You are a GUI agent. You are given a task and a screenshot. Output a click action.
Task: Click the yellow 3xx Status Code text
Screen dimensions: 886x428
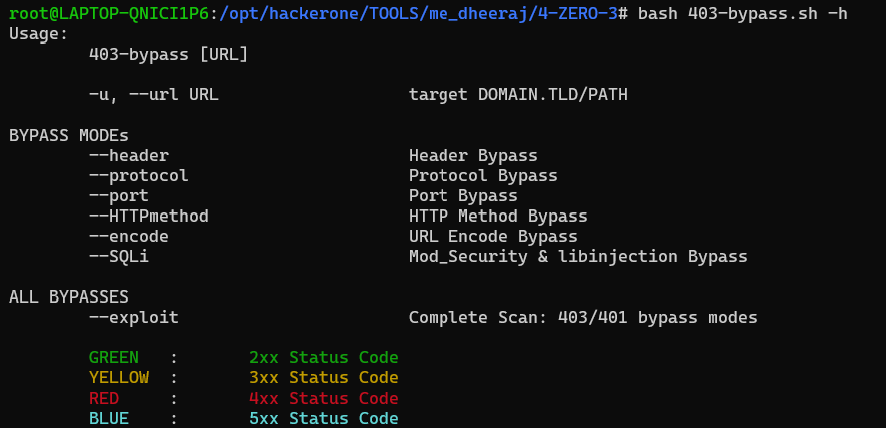(324, 378)
